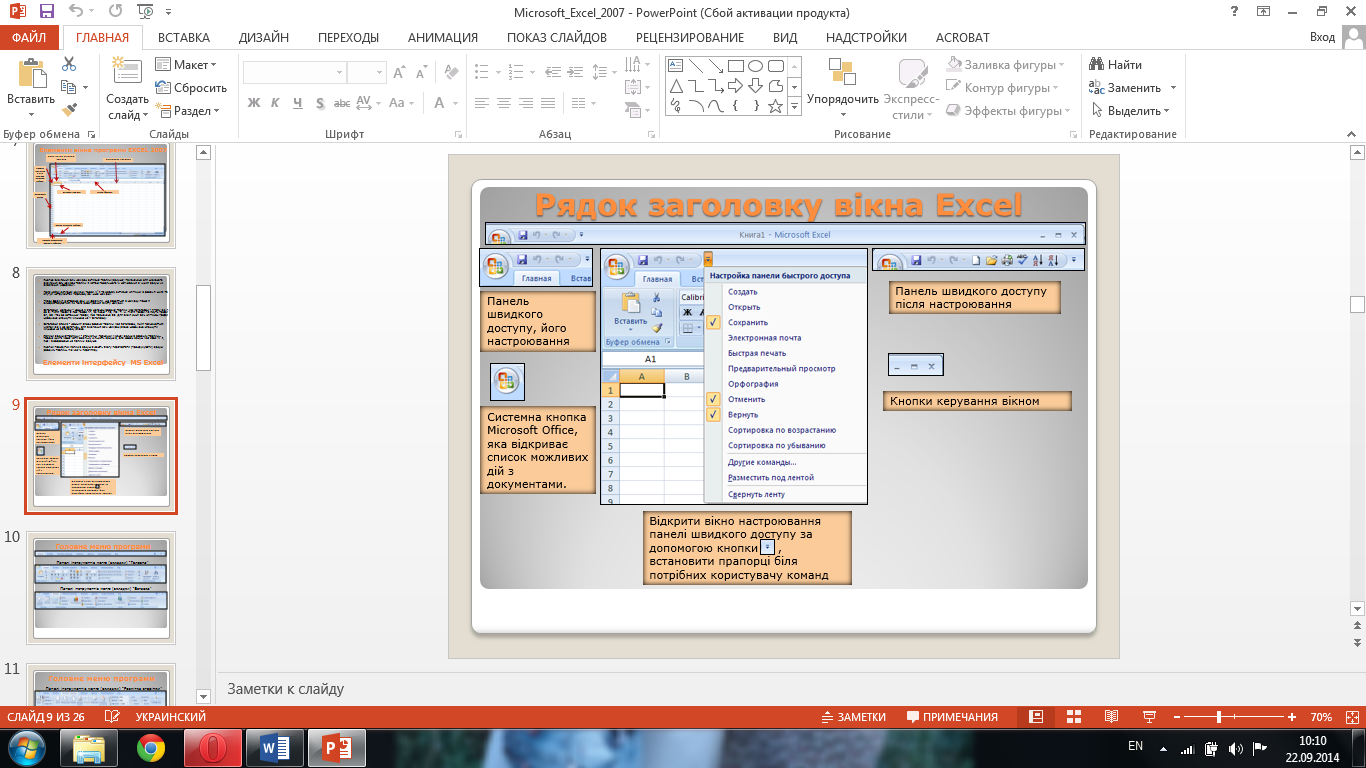Screen dimensions: 1366x768
Task: Customize quick access toolbar dropdown arrow
Action: point(166,13)
